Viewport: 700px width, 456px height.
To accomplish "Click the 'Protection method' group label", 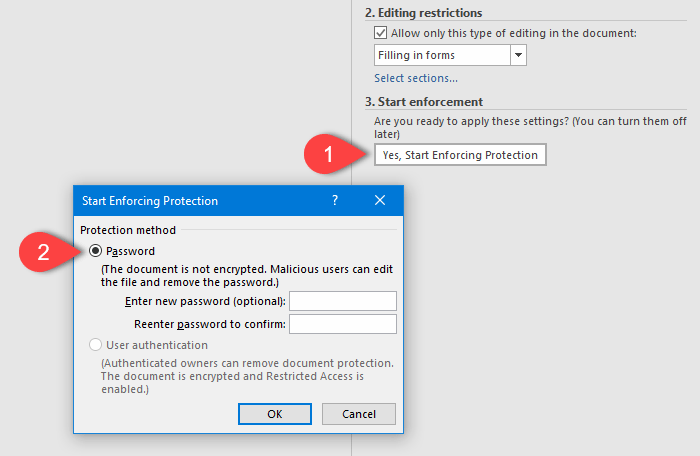I will click(x=128, y=230).
